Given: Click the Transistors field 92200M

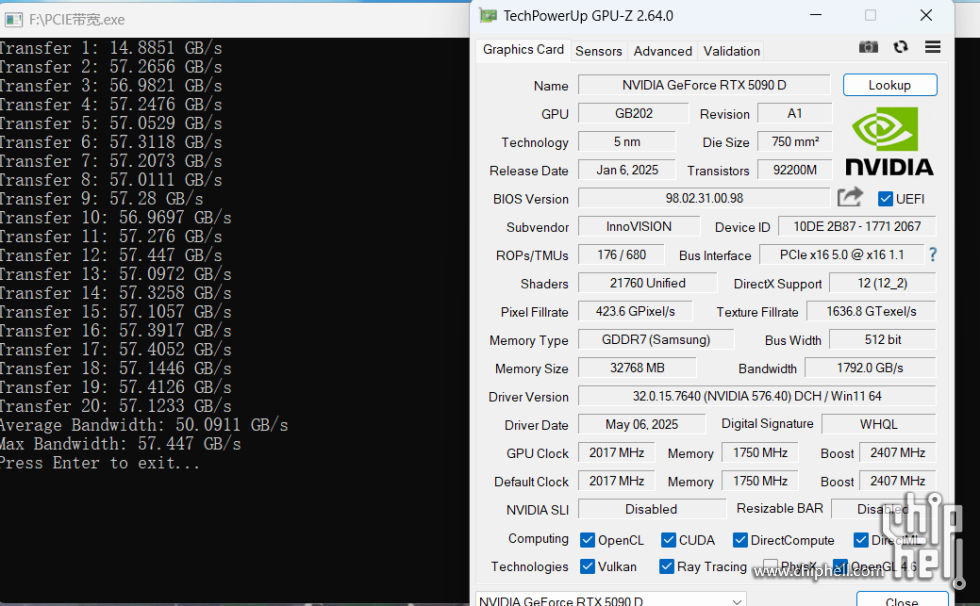Looking at the screenshot, I should (794, 170).
